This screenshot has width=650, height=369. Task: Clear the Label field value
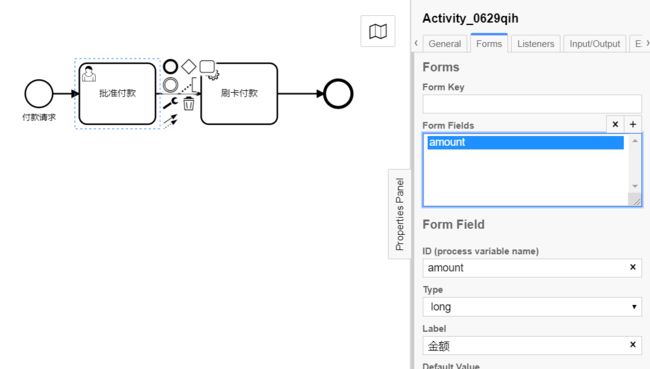click(633, 345)
